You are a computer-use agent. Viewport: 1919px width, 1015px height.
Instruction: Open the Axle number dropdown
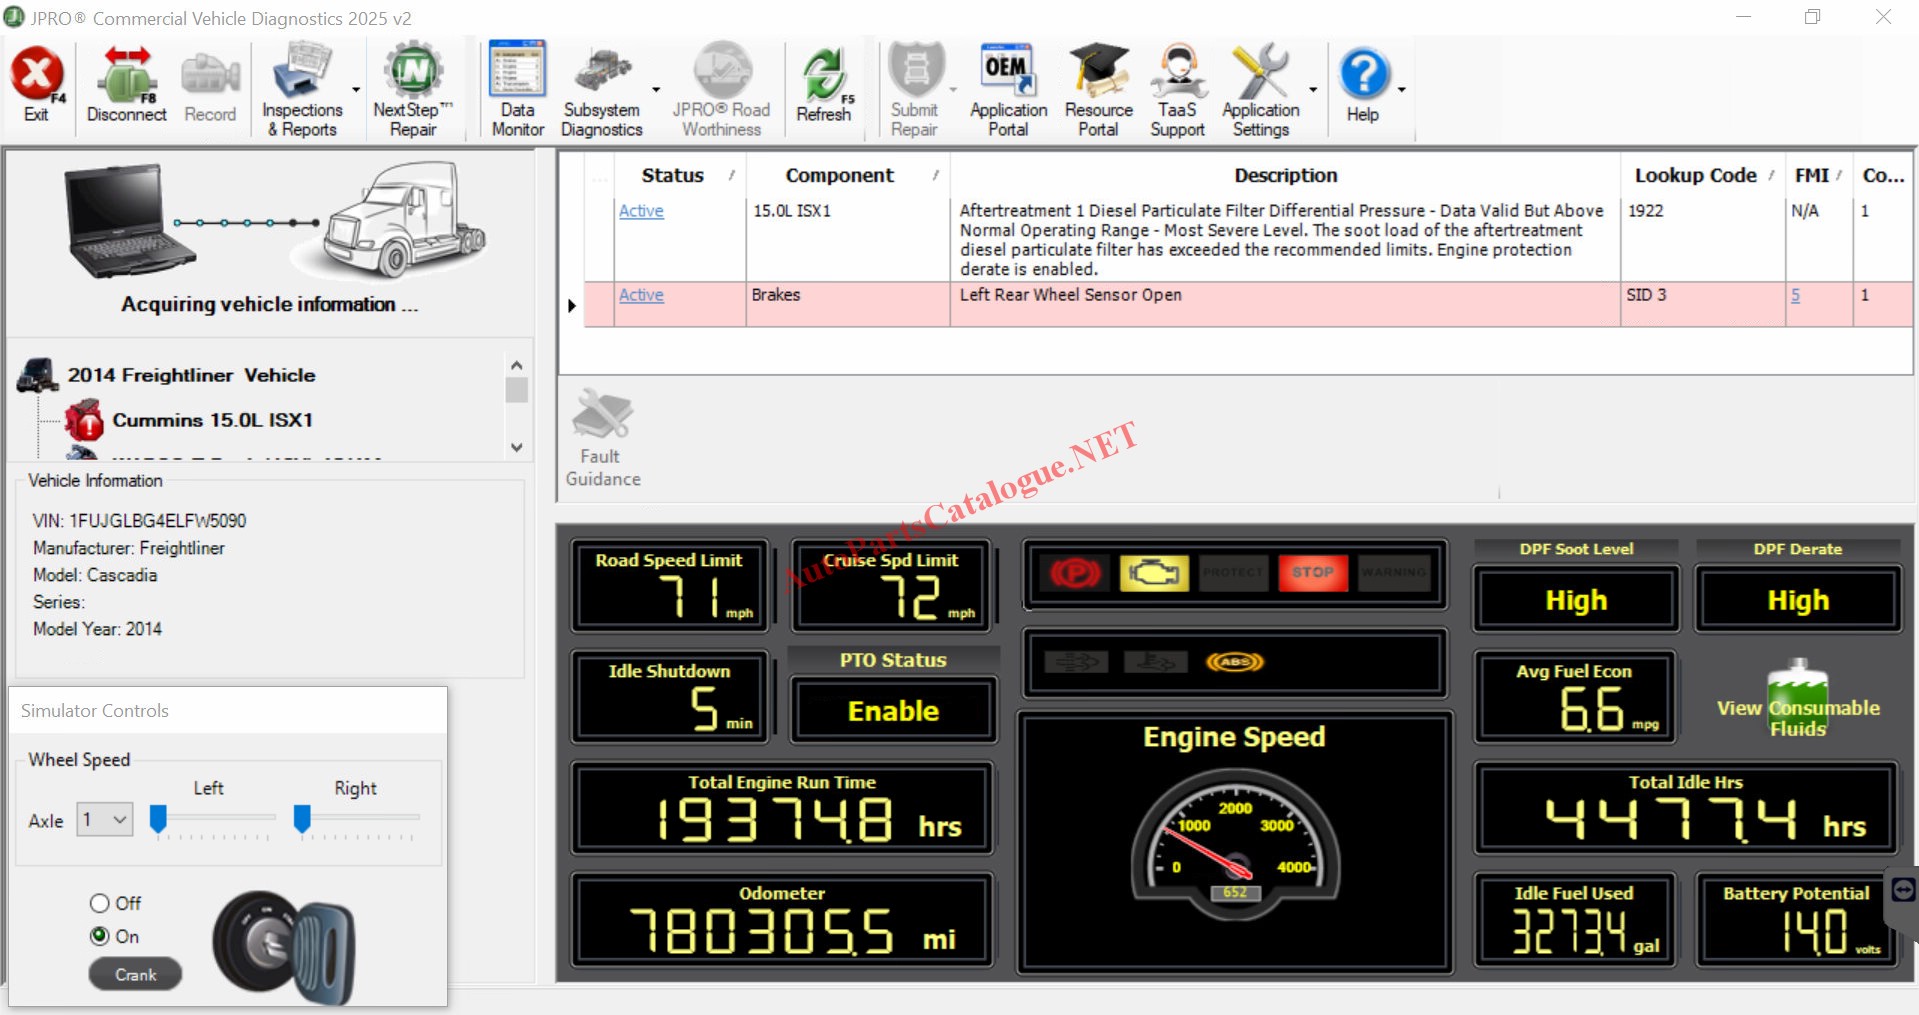coord(106,820)
